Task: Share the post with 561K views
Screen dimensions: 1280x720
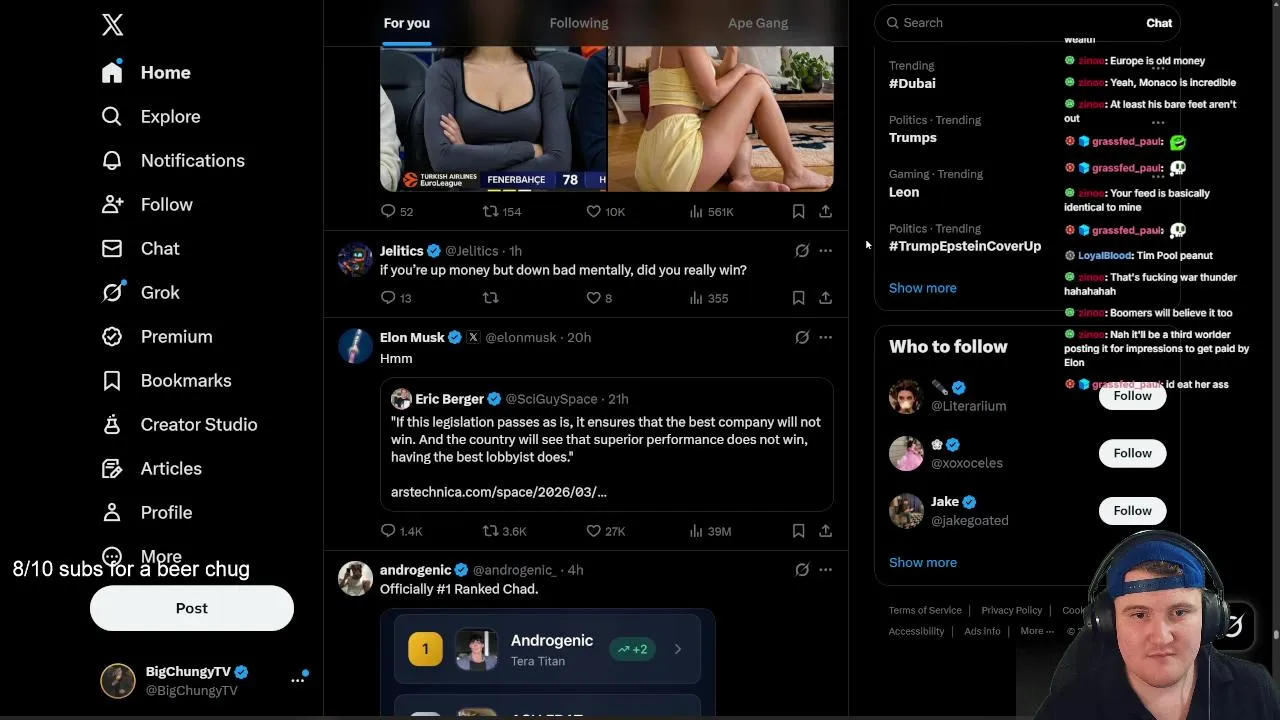Action: (x=825, y=211)
